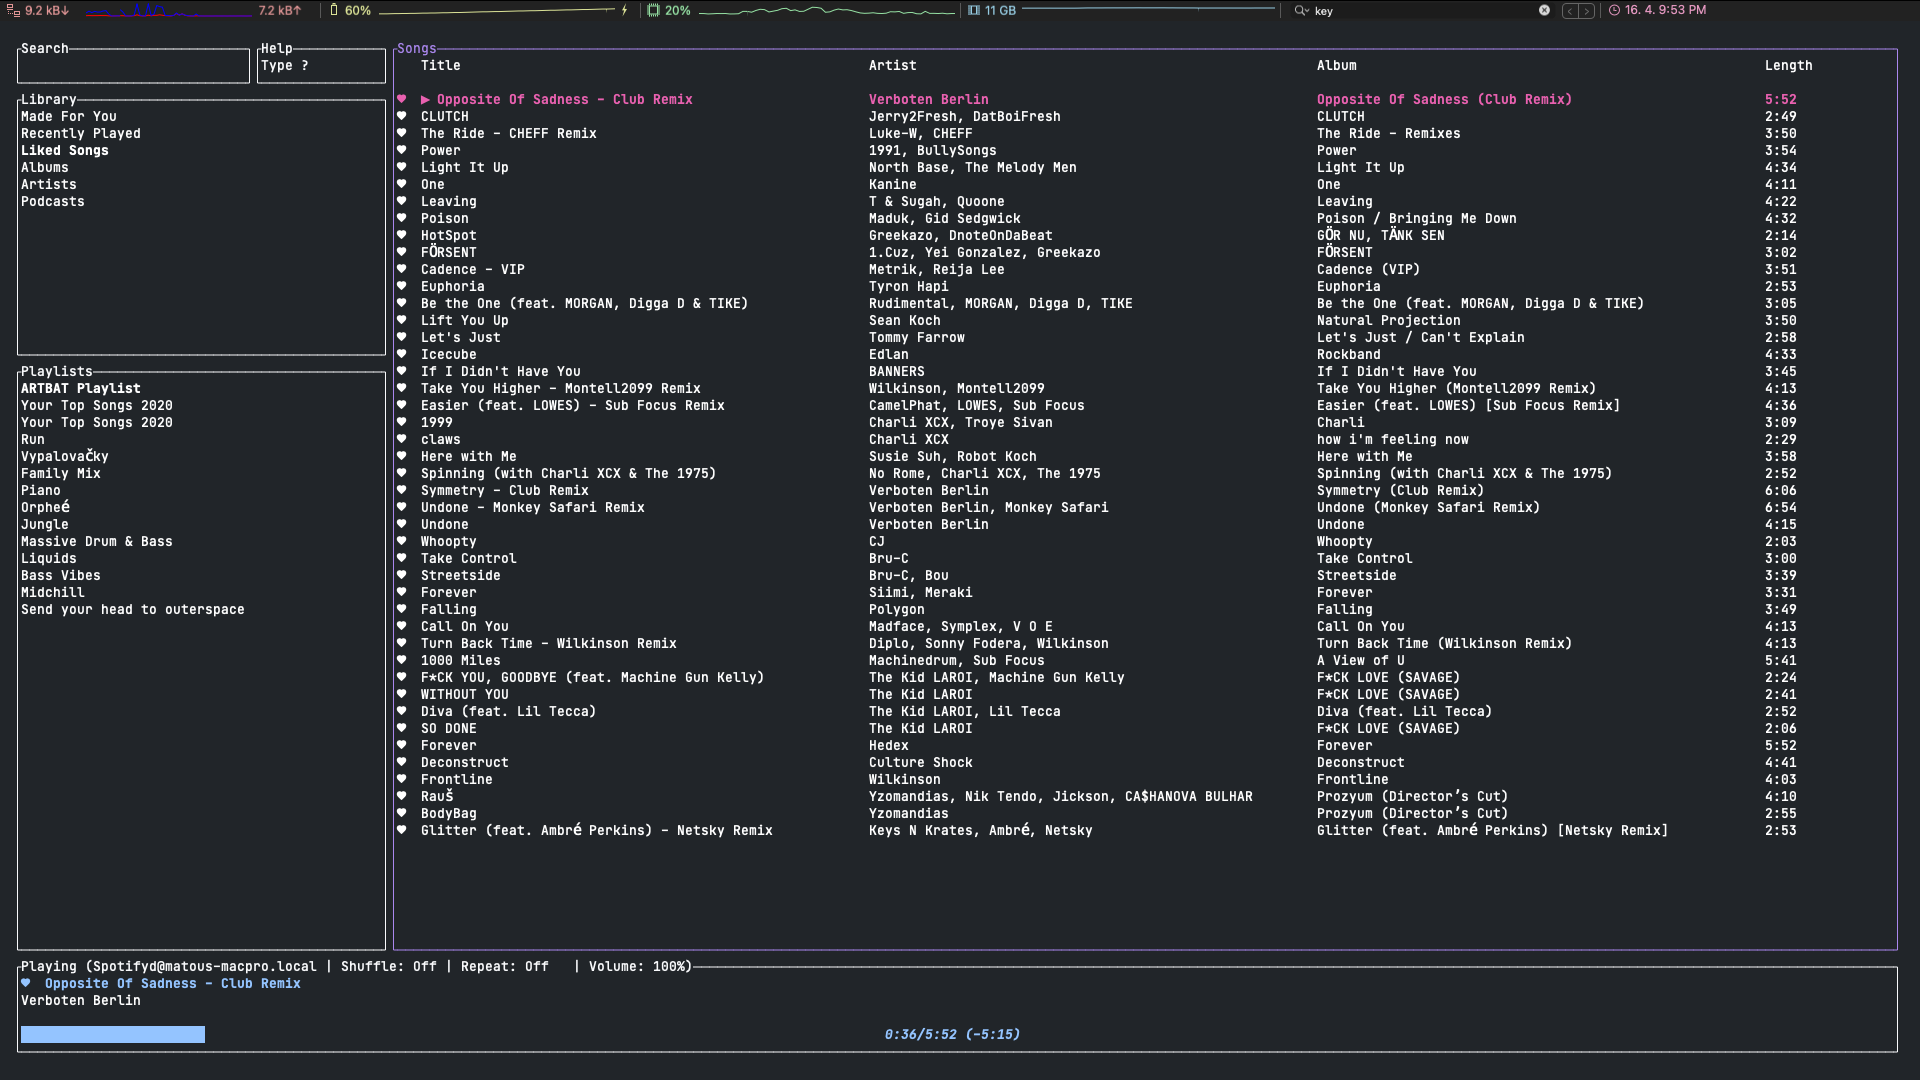Select the Liquids playlist
Image resolution: width=1920 pixels, height=1080 pixels.
(49, 558)
